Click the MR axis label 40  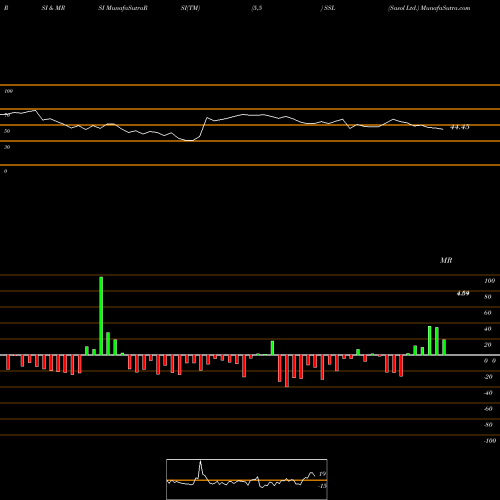[x=488, y=329]
